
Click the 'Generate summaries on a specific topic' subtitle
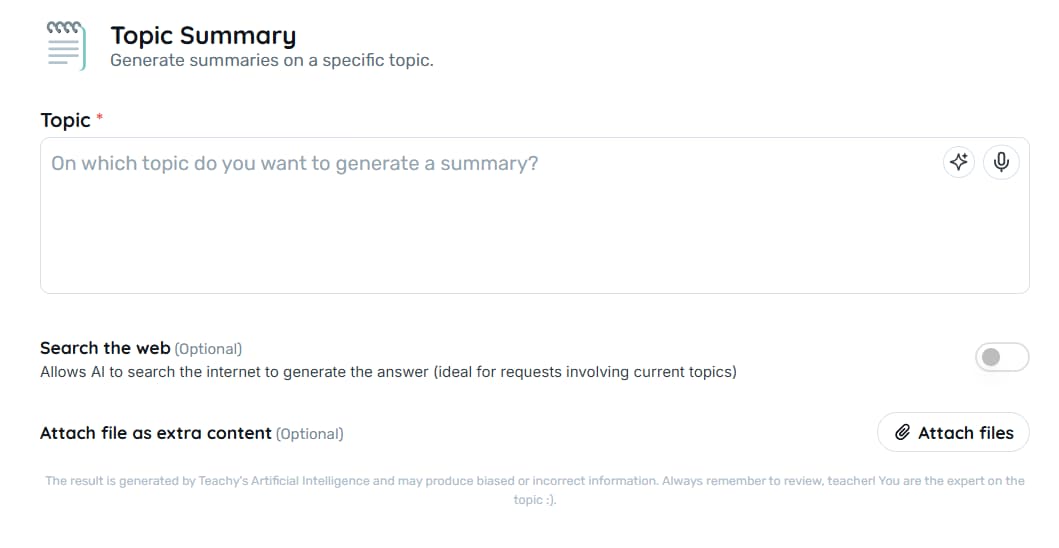click(x=271, y=61)
